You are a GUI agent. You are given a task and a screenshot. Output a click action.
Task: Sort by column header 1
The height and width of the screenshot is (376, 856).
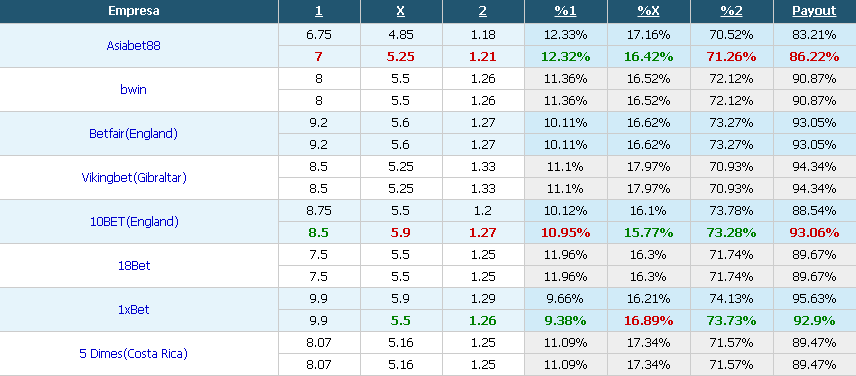(319, 11)
